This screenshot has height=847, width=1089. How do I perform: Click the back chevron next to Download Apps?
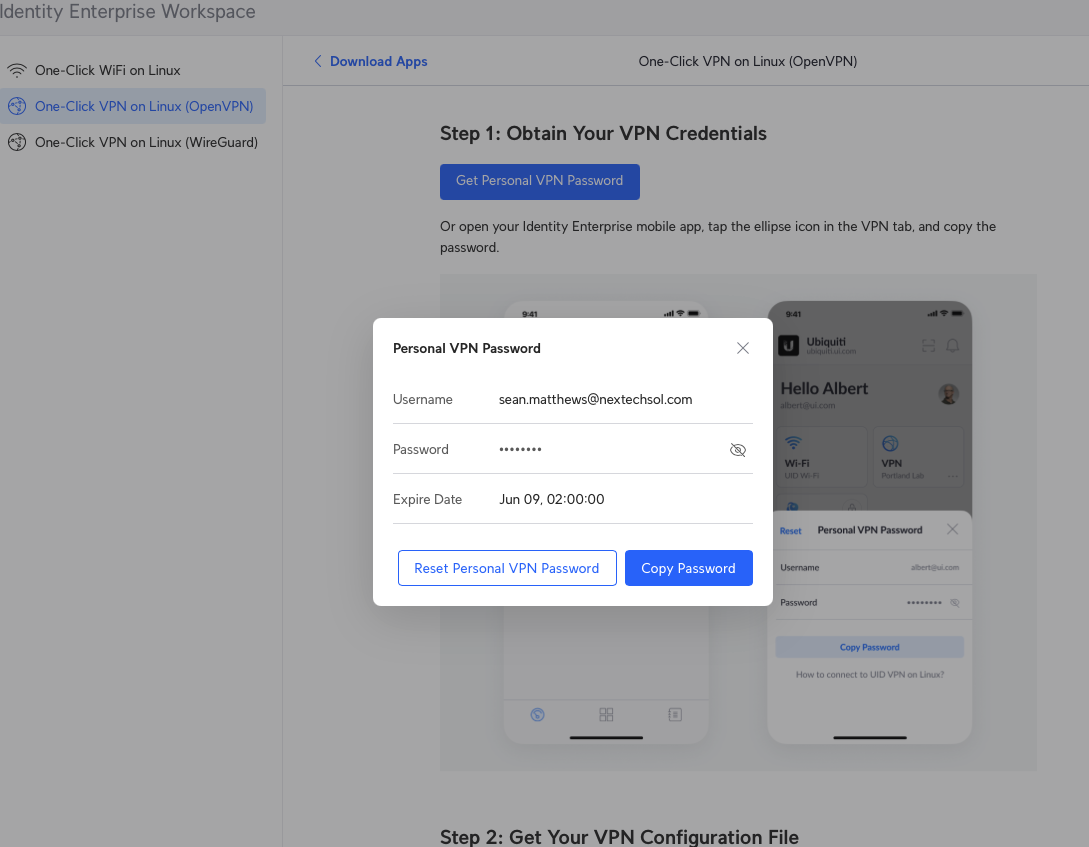[x=318, y=61]
